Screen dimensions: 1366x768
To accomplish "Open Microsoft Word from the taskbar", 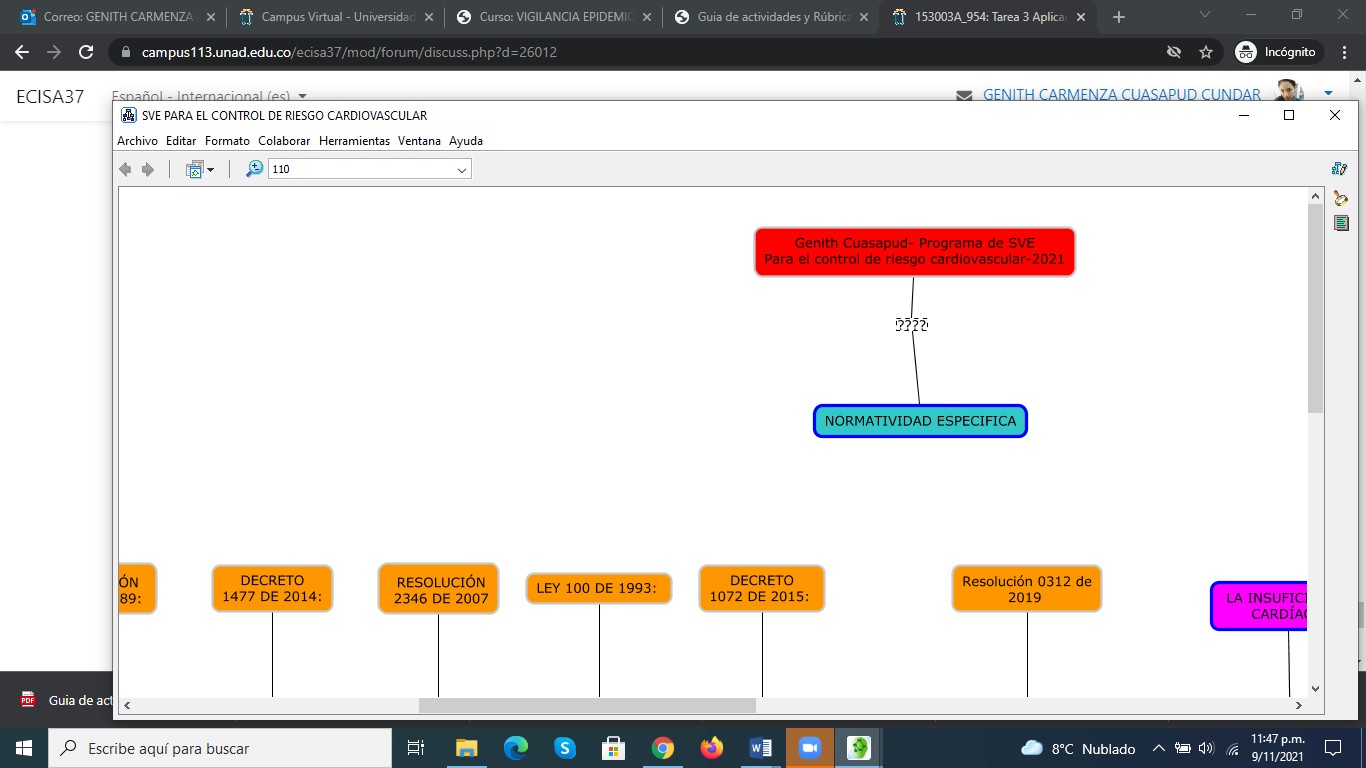I will (760, 748).
